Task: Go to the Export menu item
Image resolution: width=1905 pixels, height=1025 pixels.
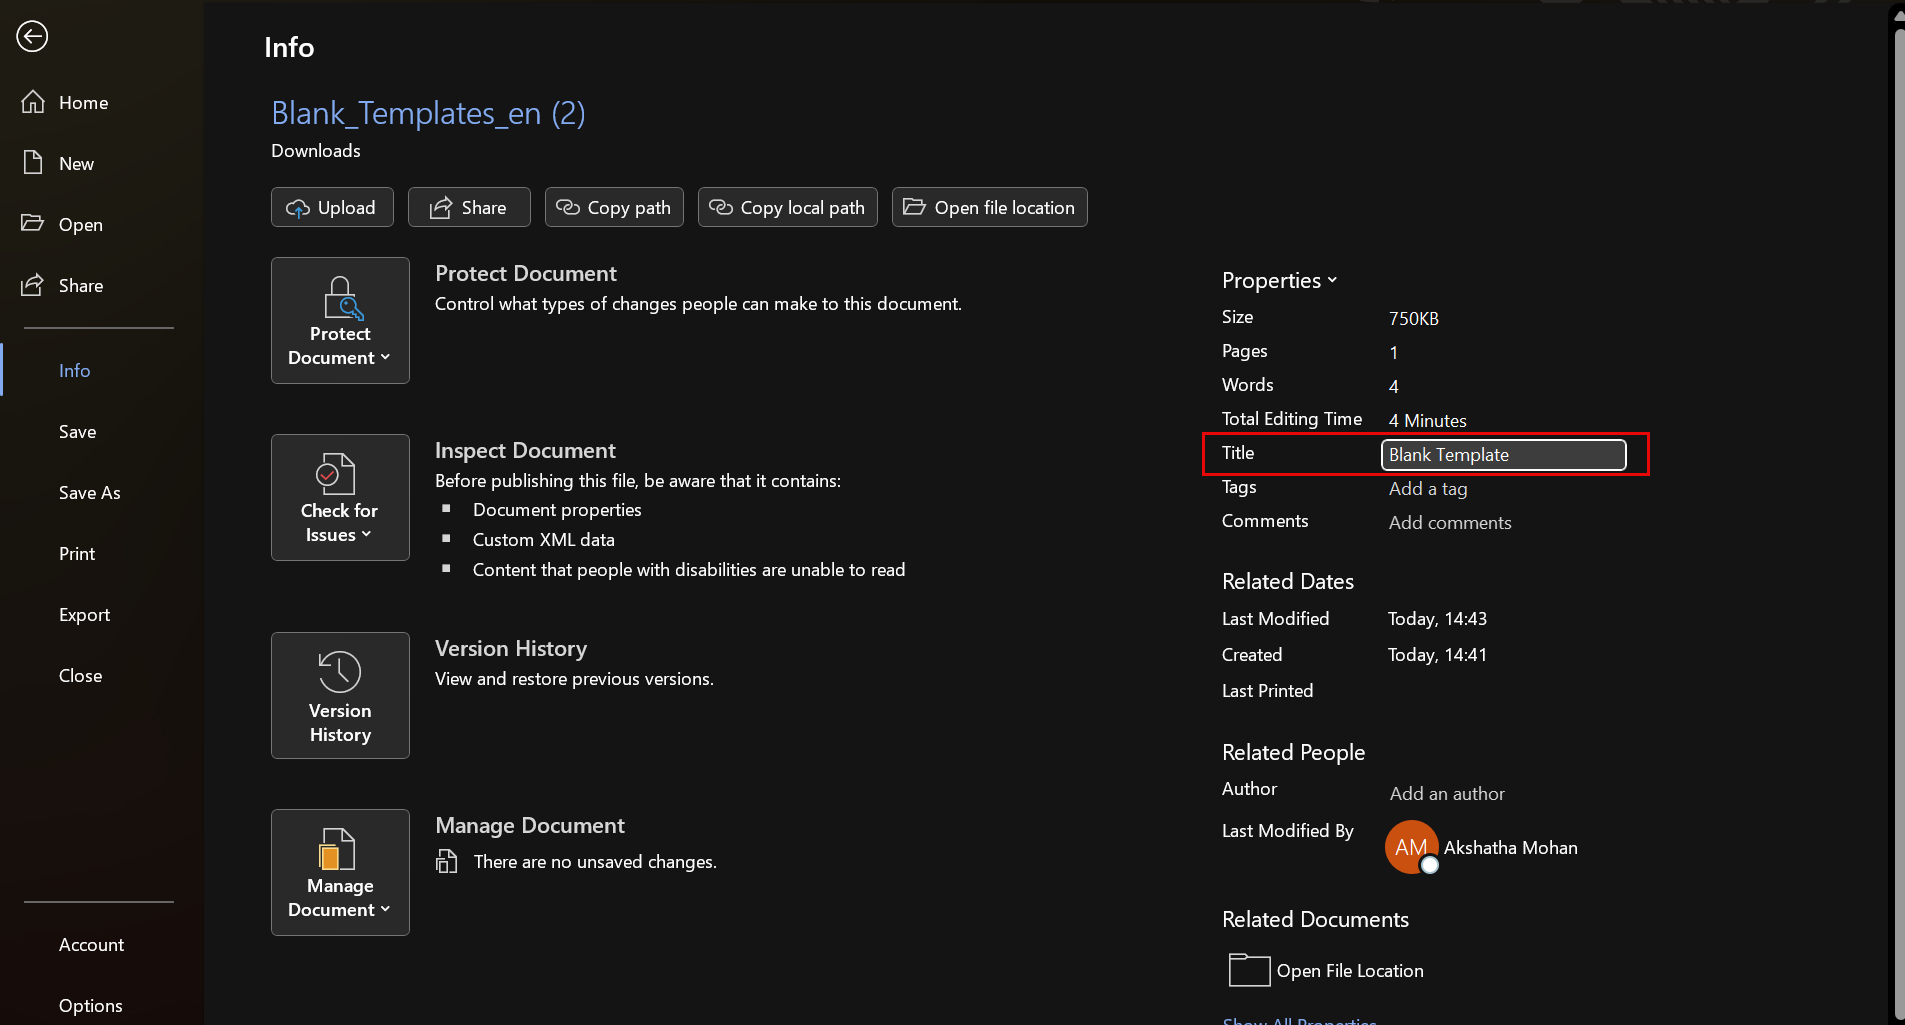Action: coord(84,615)
